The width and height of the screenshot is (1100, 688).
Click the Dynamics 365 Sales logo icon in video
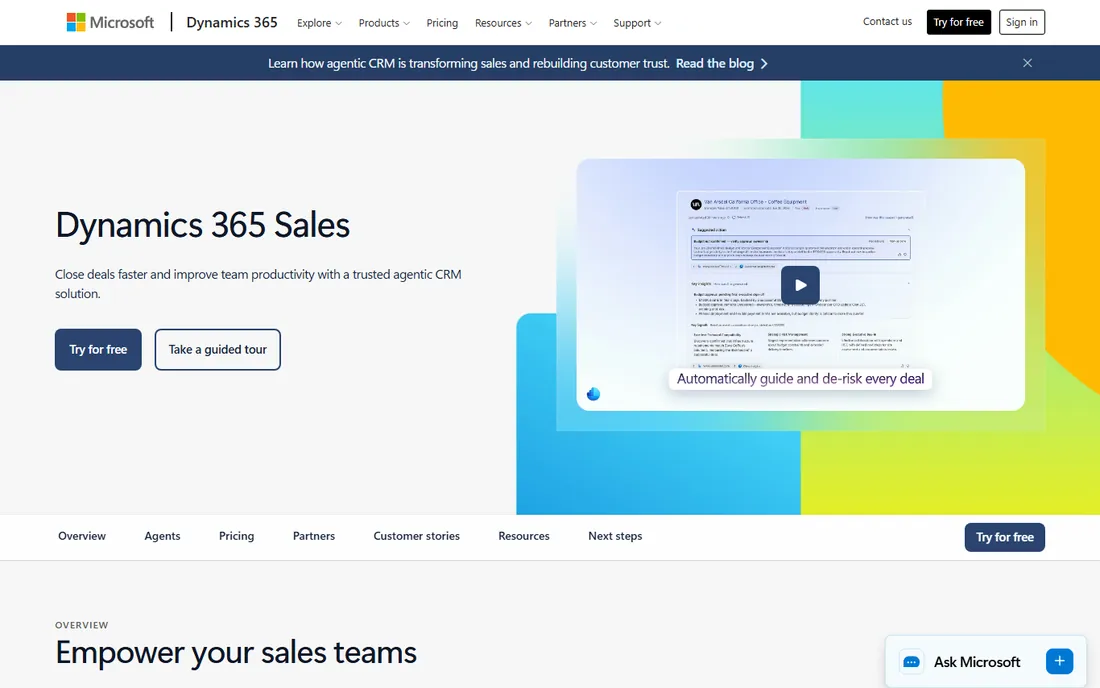pyautogui.click(x=593, y=394)
